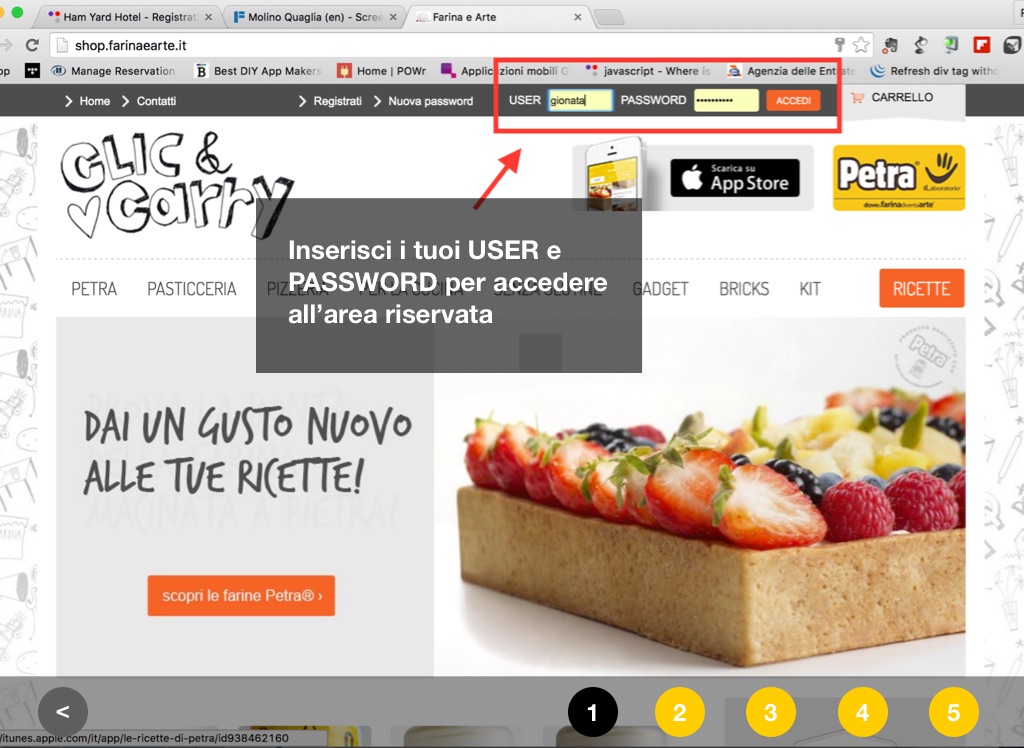This screenshot has width=1024, height=748.
Task: Open the orange RICETTE menu item
Action: coord(921,289)
